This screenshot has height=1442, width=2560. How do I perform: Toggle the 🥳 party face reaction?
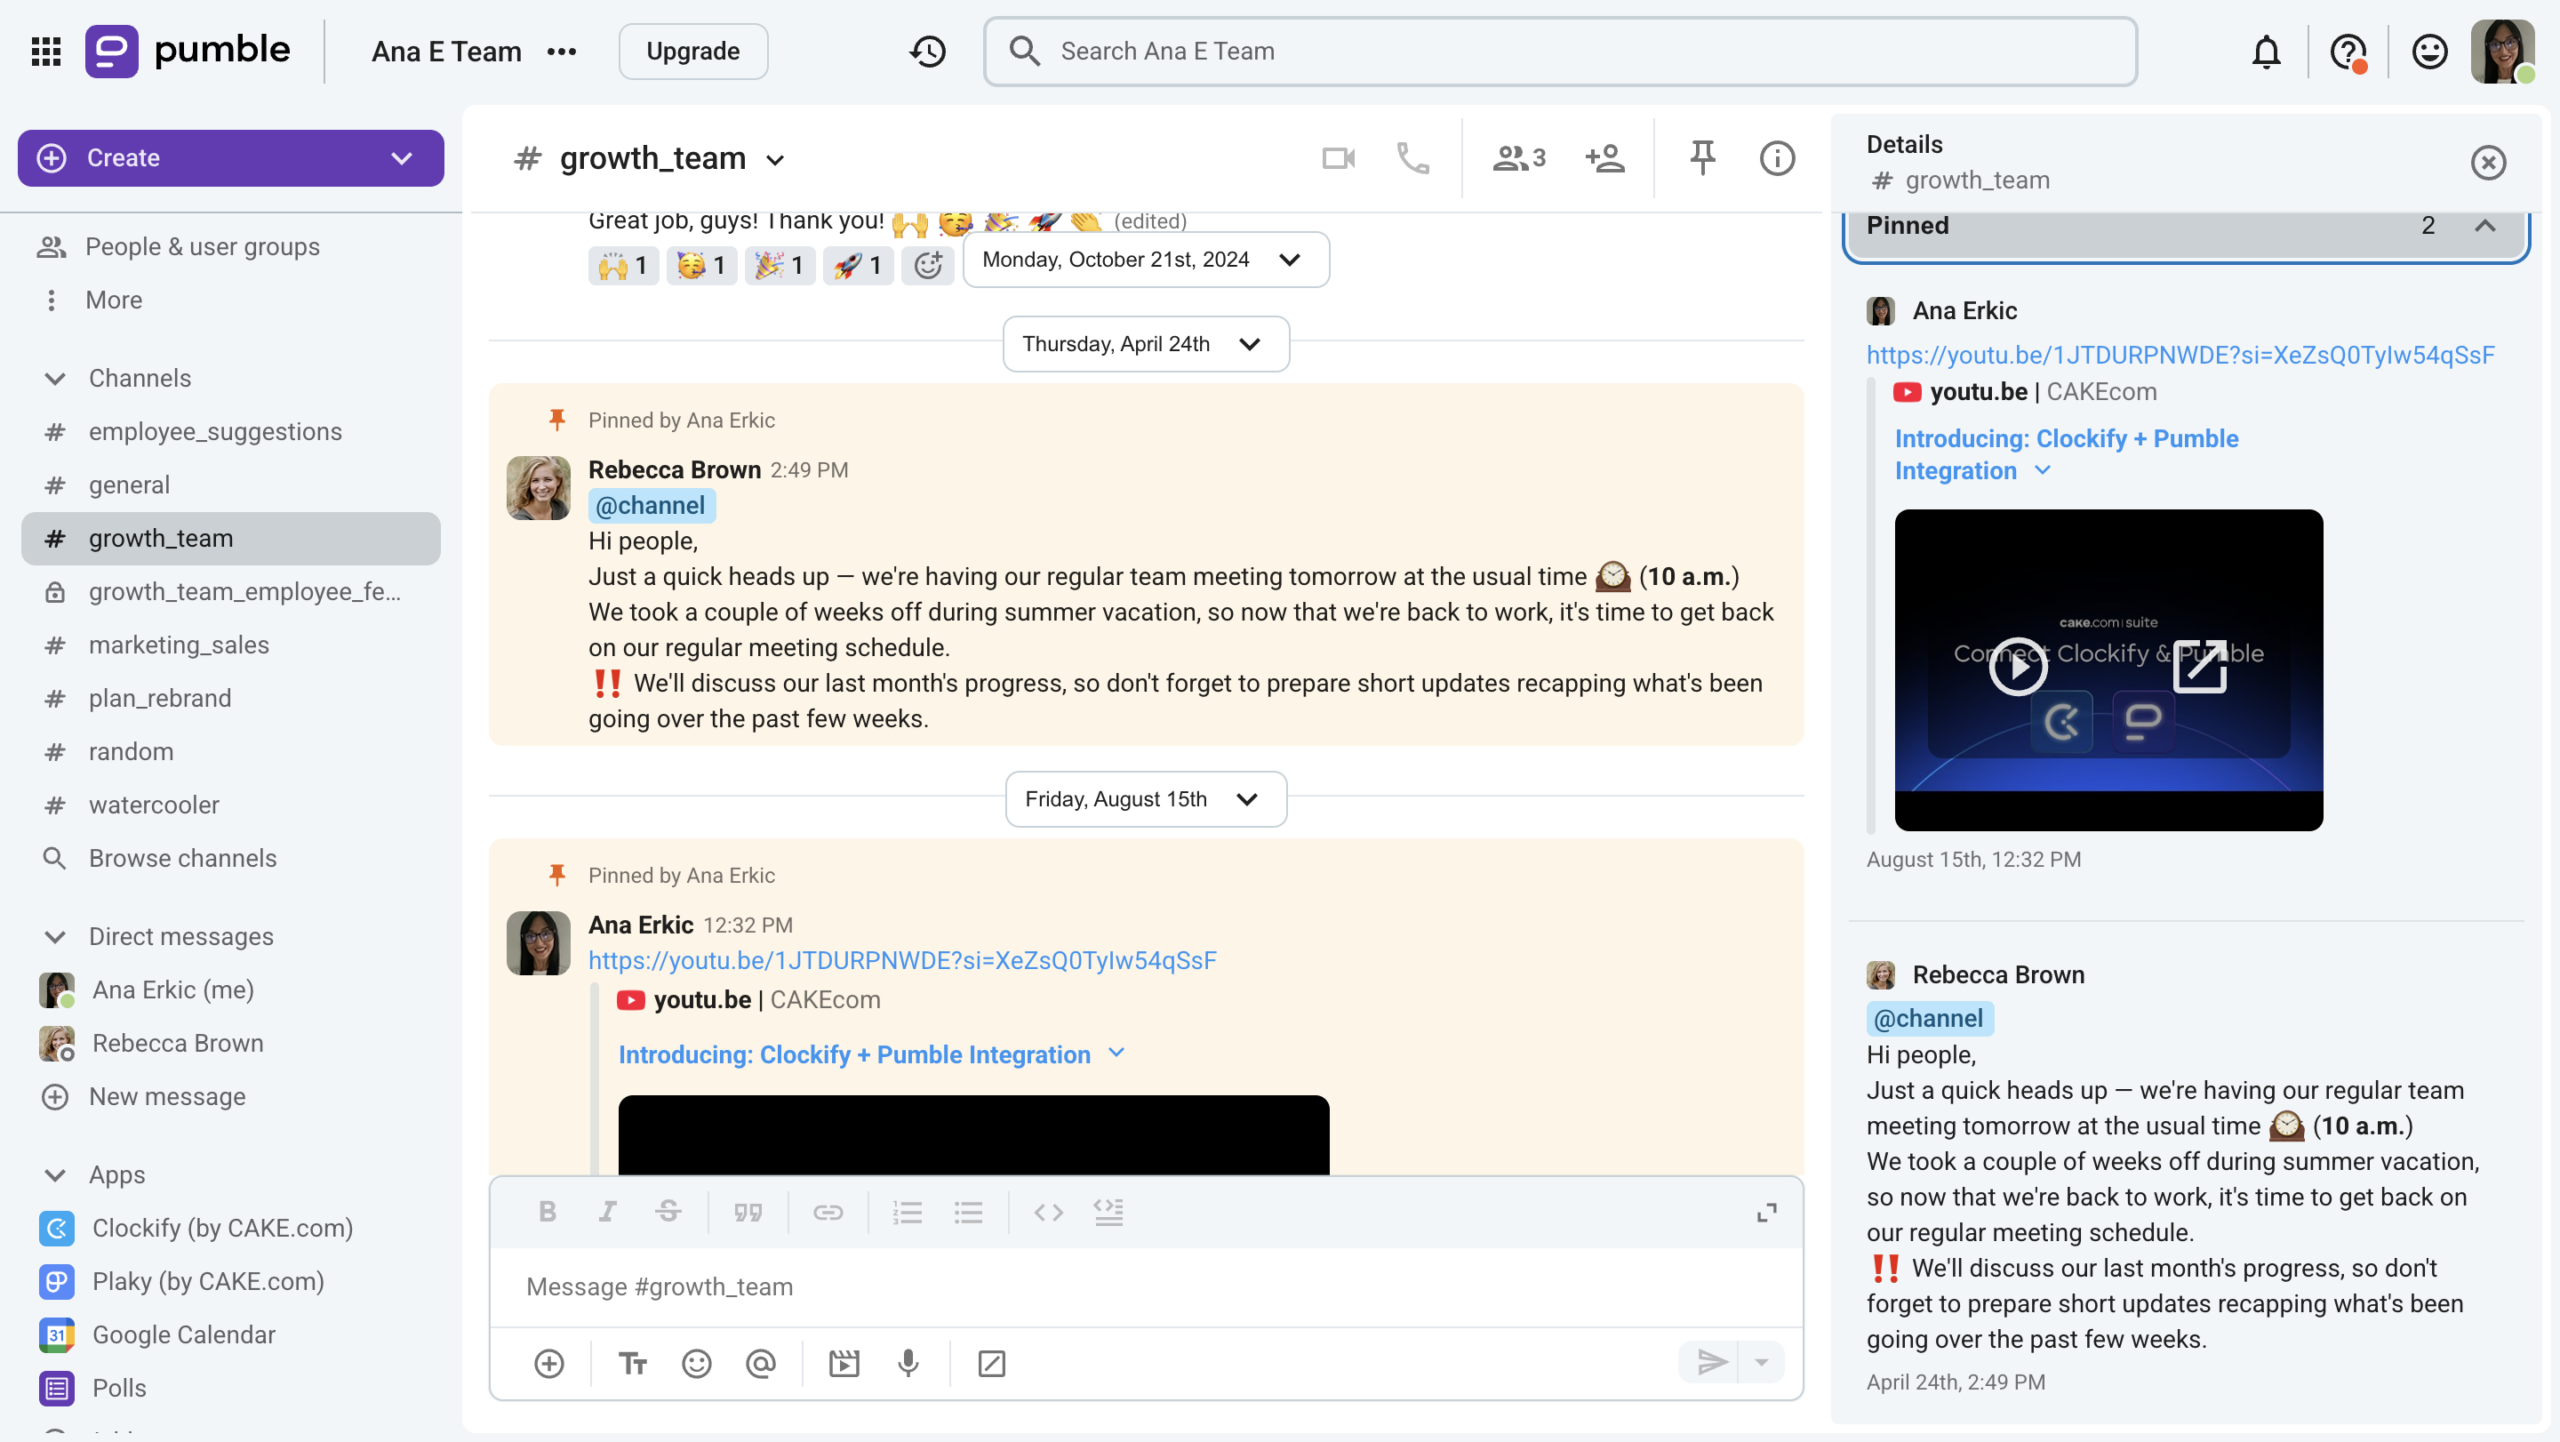coord(701,264)
